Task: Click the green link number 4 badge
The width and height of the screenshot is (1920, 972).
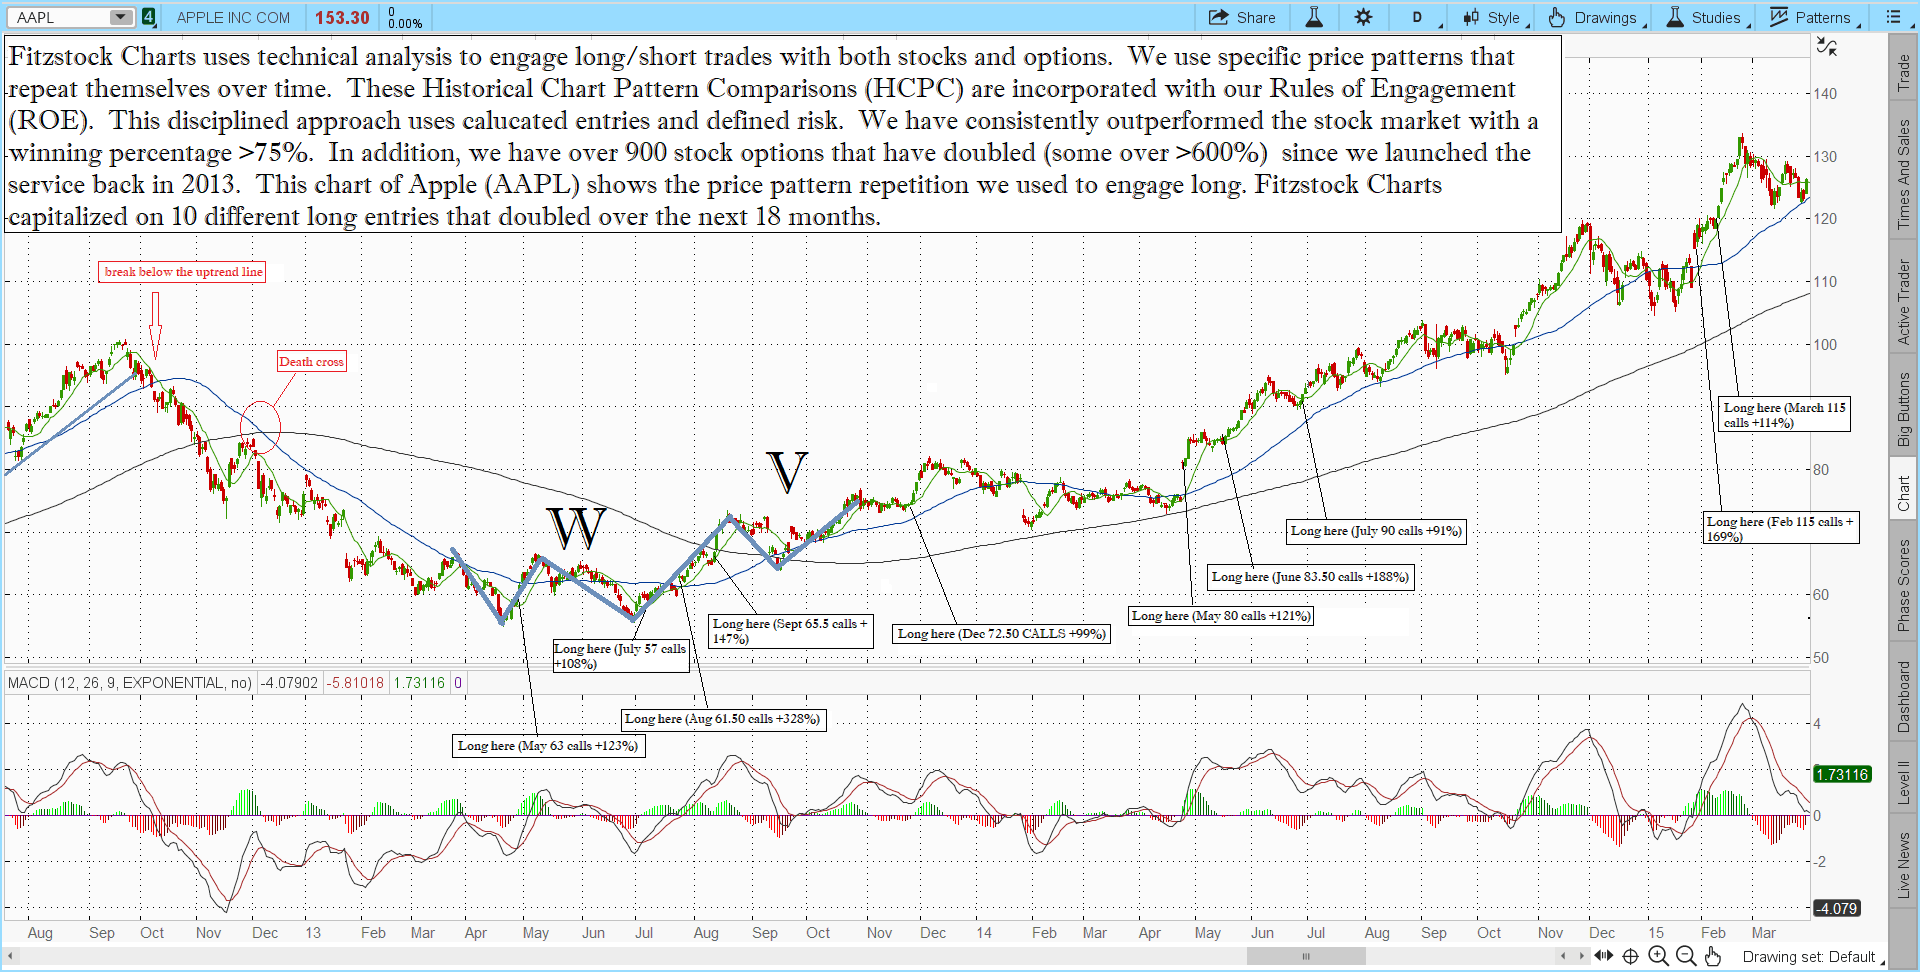Action: [x=148, y=17]
